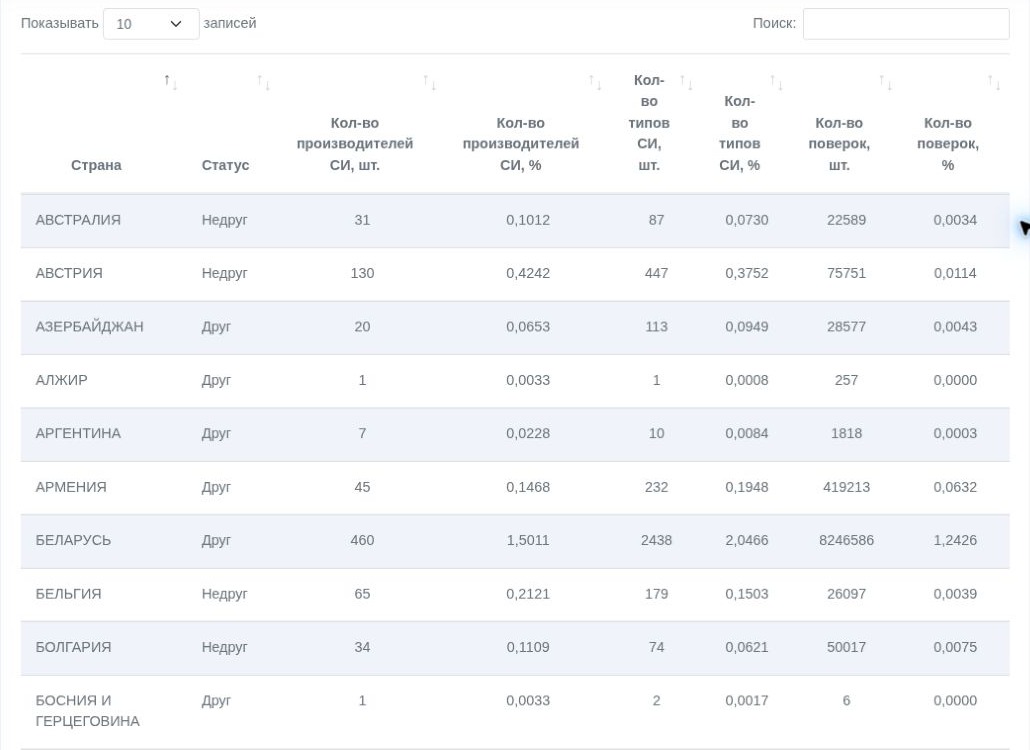Click the value 113 in the АЗЕРБАЙДЖАН row
Viewport: 1030px width, 750px height.
656,326
